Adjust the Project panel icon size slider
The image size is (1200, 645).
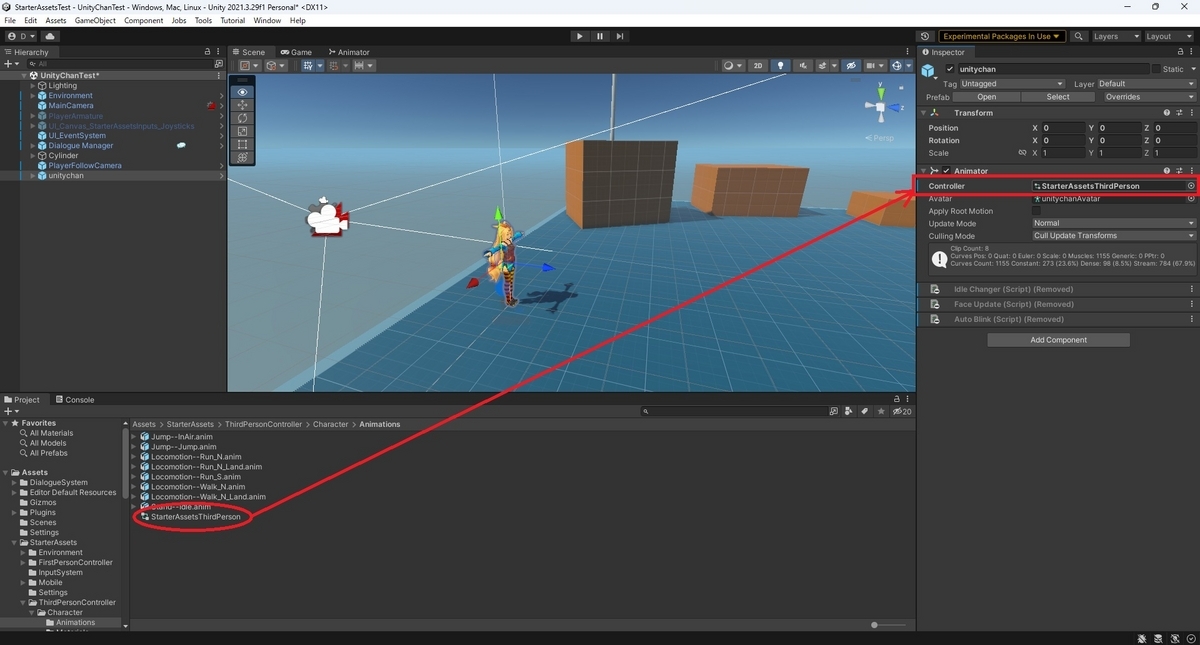(x=875, y=625)
